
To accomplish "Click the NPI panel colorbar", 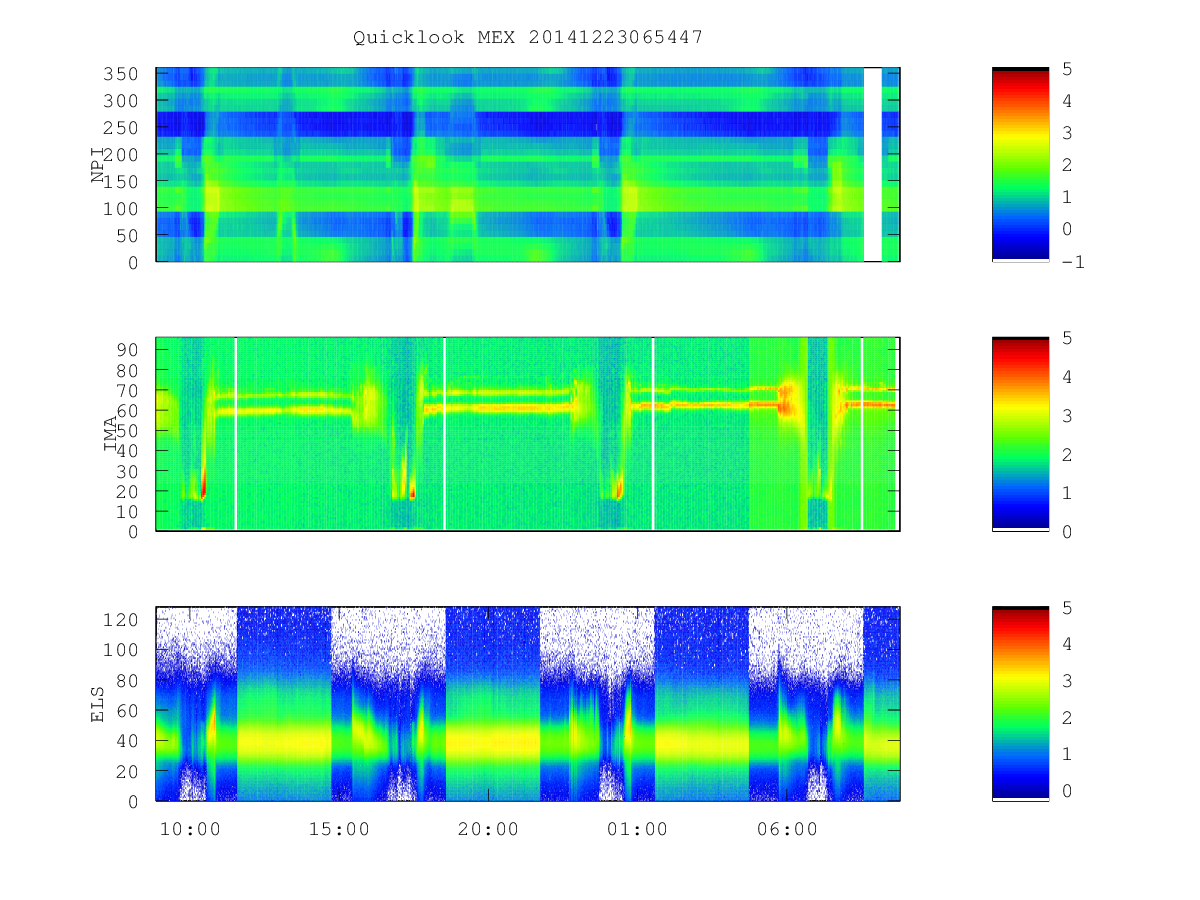I will [1020, 165].
